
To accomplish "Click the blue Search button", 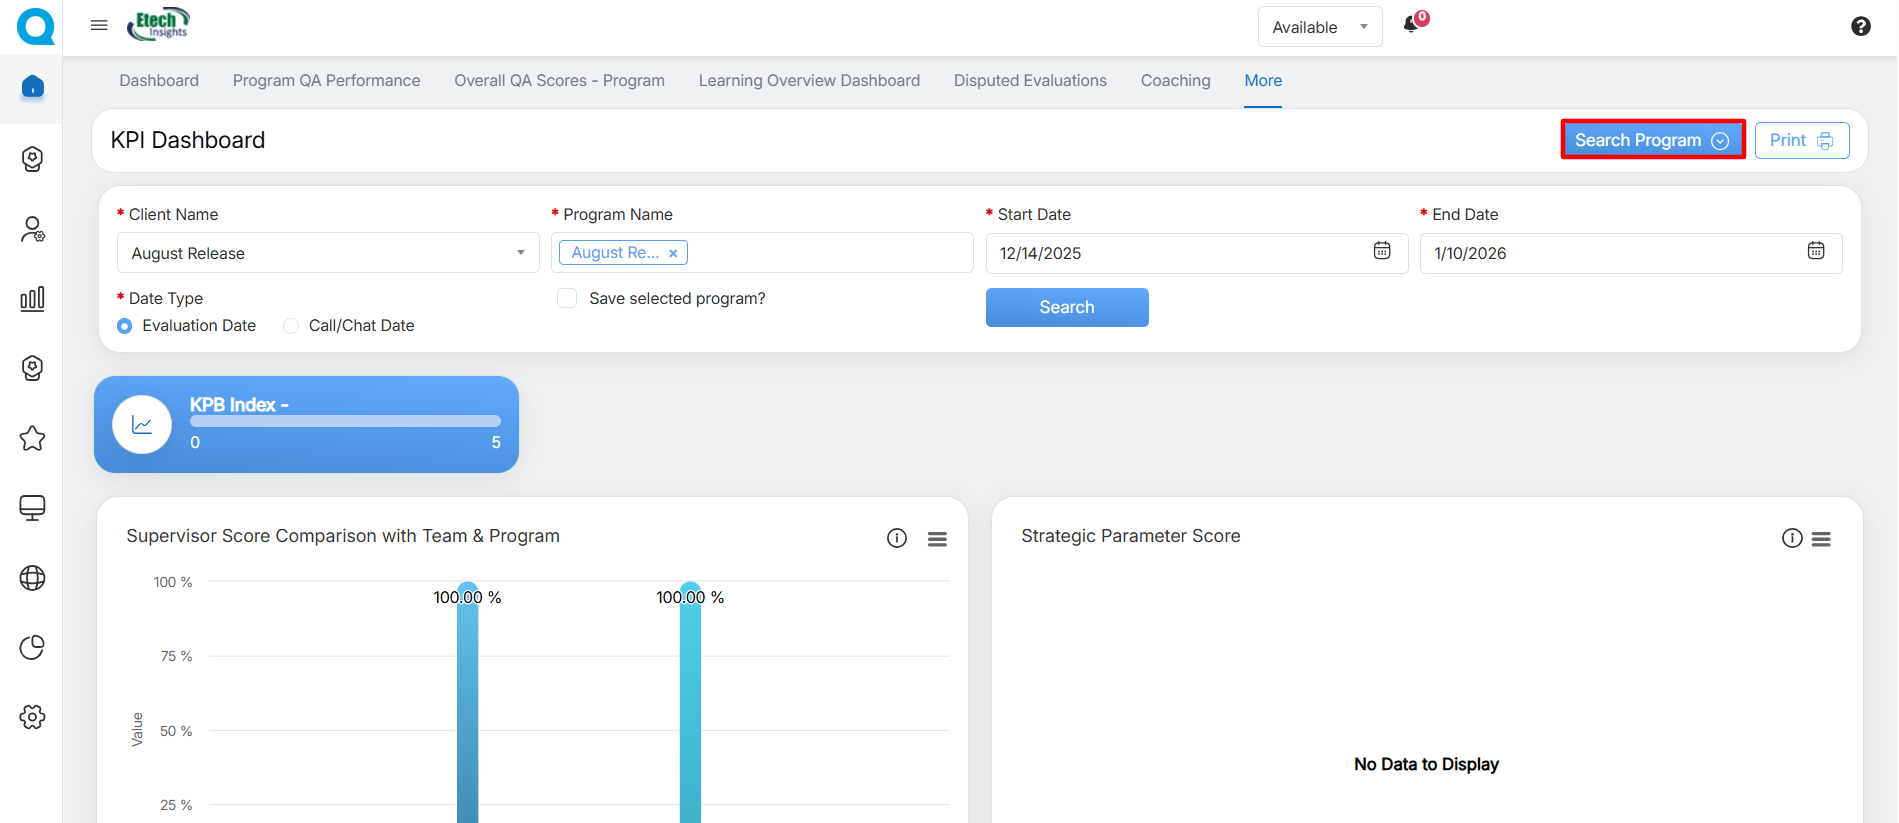I will pyautogui.click(x=1066, y=308).
